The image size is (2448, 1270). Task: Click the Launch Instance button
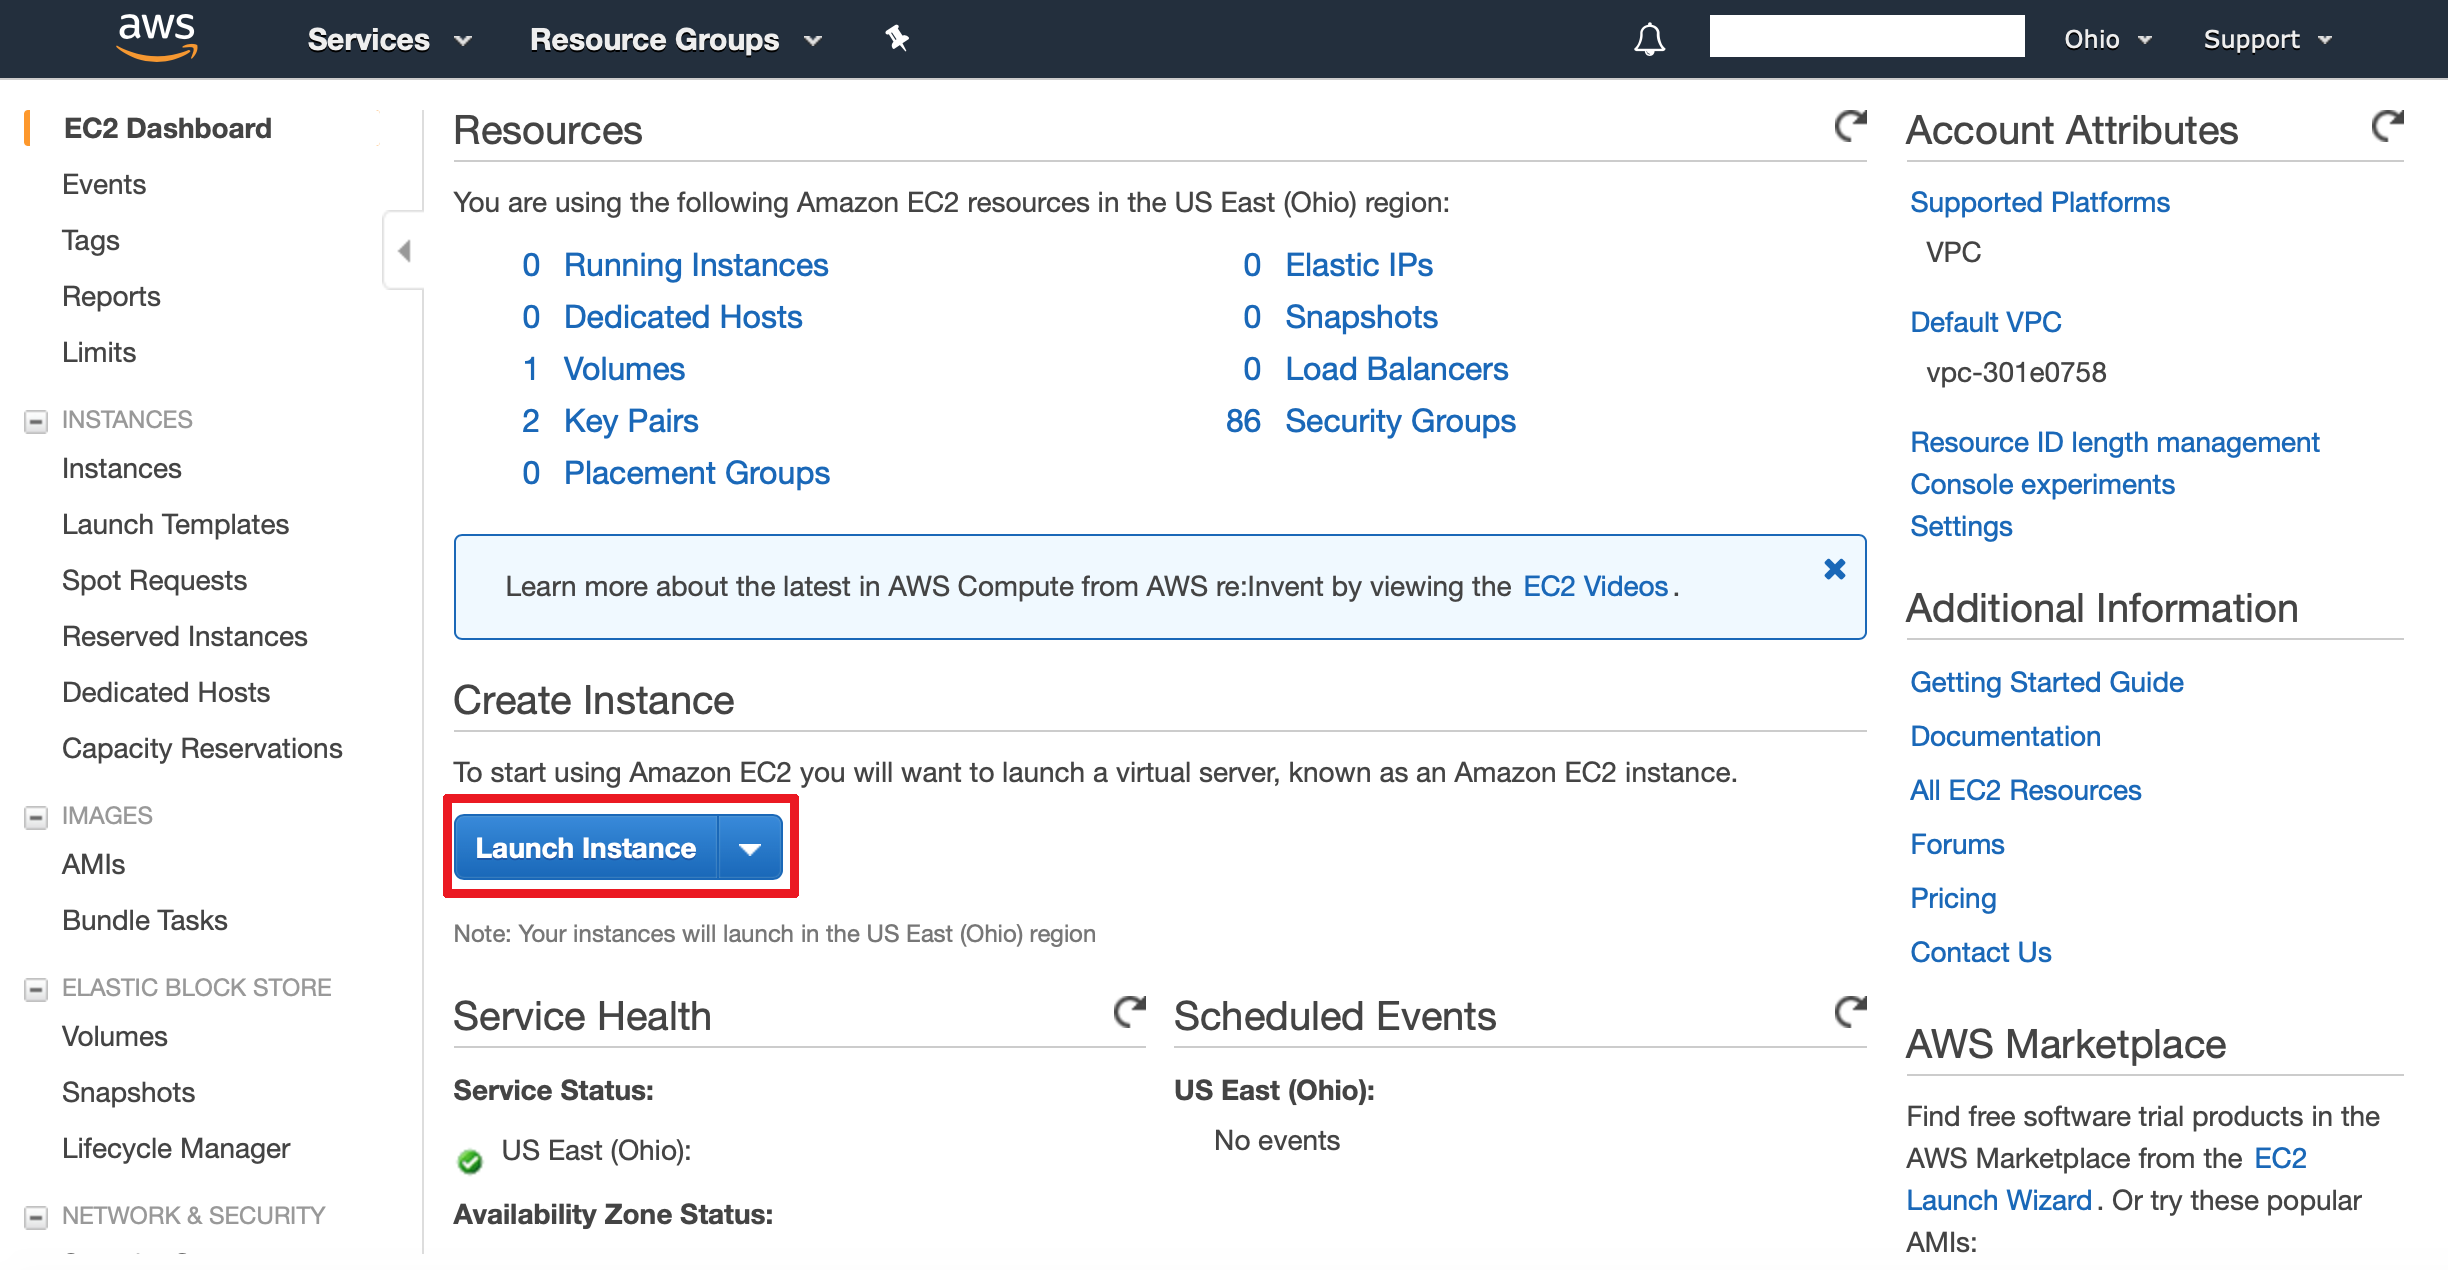pyautogui.click(x=586, y=848)
